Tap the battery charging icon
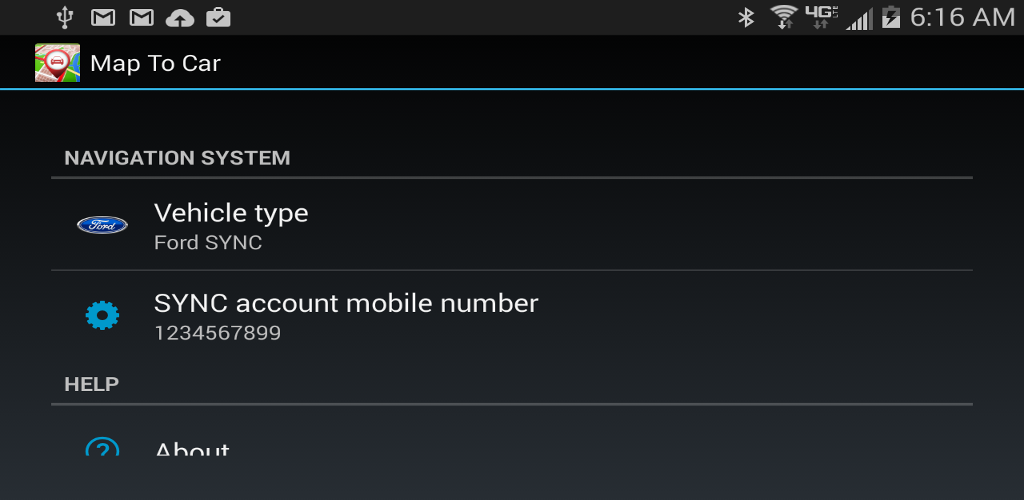Image resolution: width=1024 pixels, height=500 pixels. point(891,18)
